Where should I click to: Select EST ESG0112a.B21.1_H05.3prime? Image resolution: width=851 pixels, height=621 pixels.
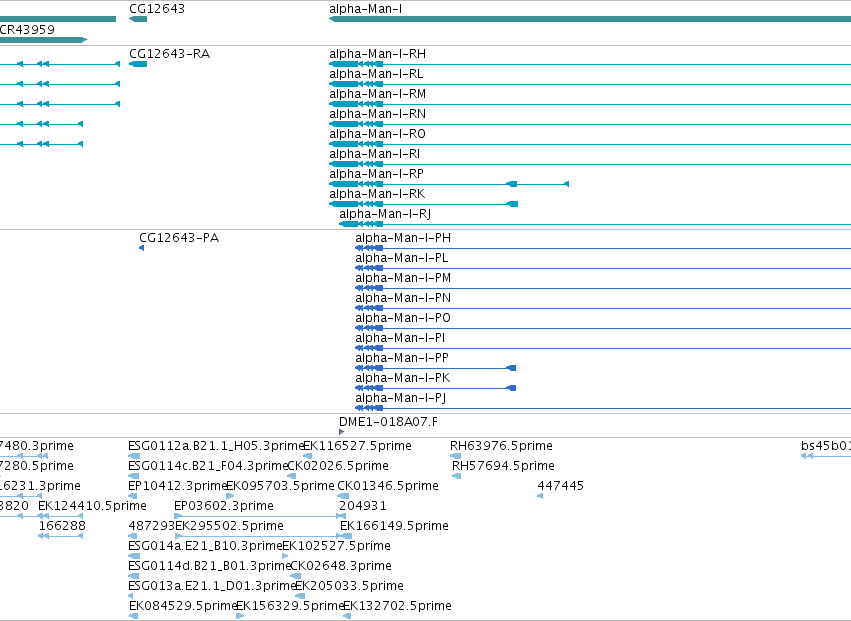click(216, 446)
